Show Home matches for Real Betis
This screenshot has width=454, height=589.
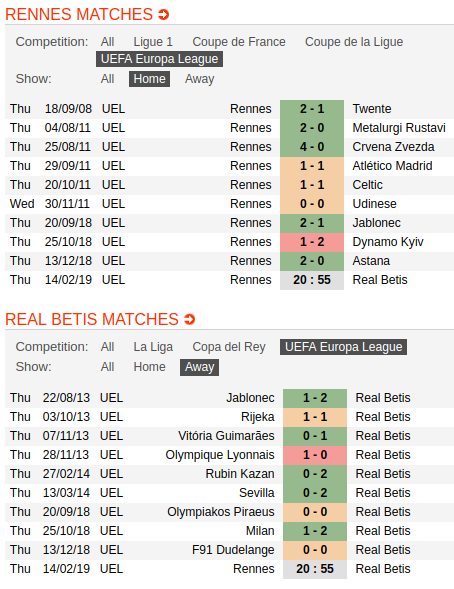pos(149,367)
